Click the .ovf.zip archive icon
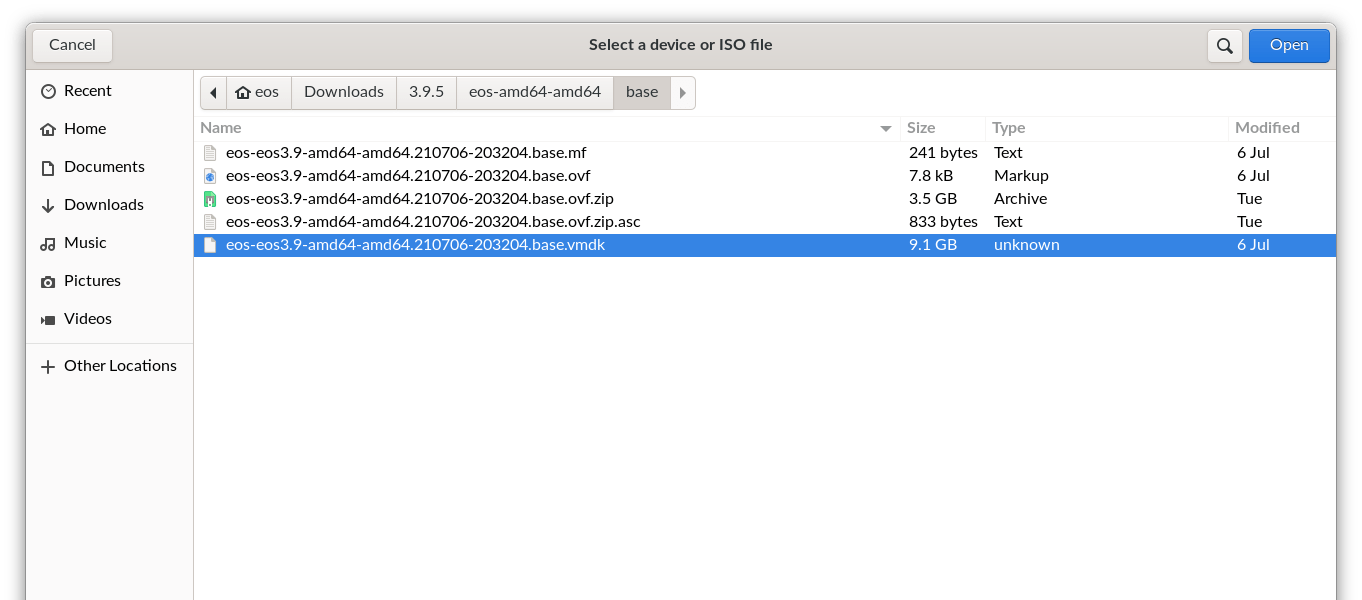Screen dimensions: 1362x600 tap(210, 199)
